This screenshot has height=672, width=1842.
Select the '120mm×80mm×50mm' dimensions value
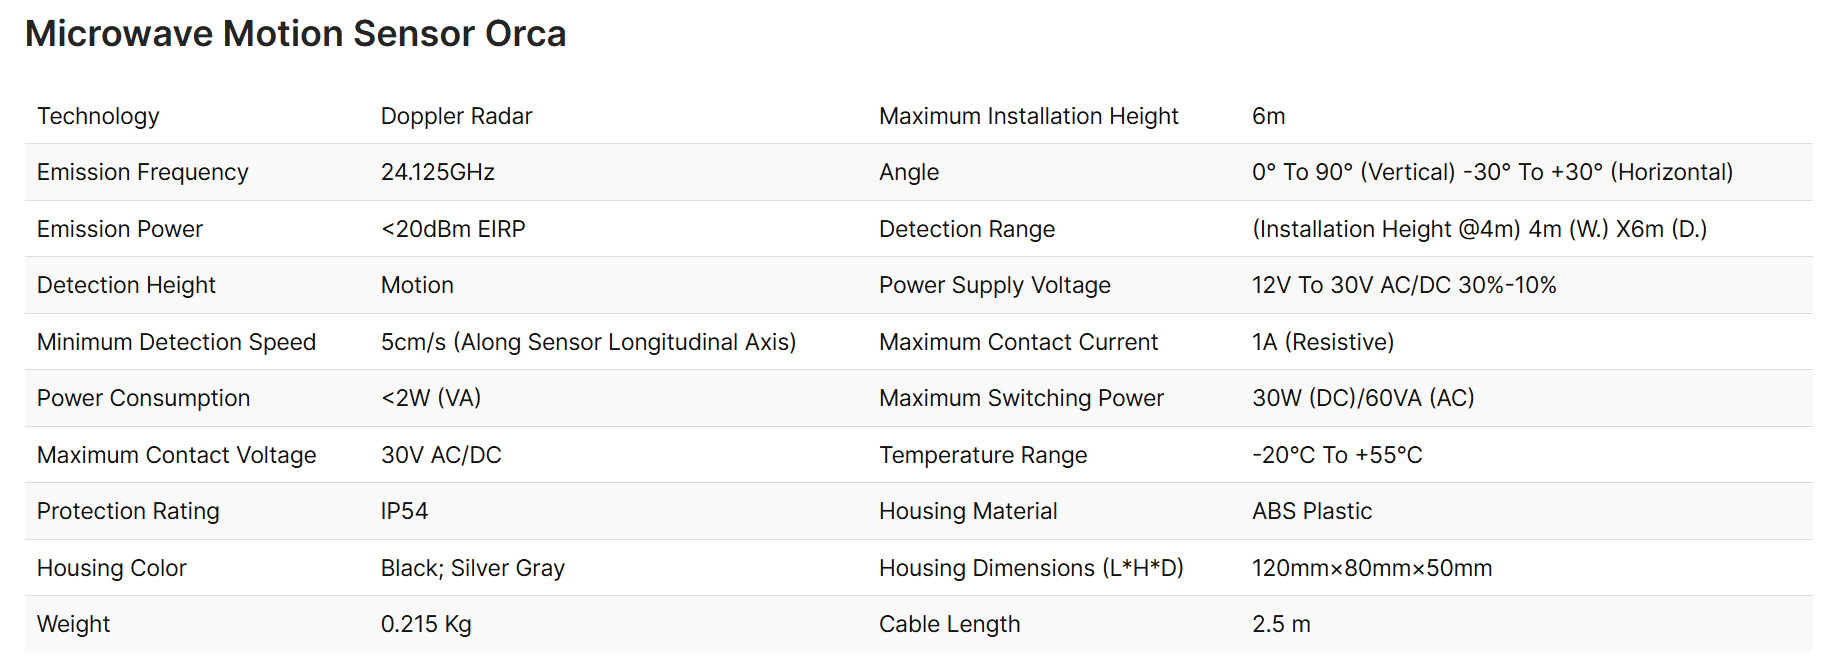pyautogui.click(x=1371, y=568)
